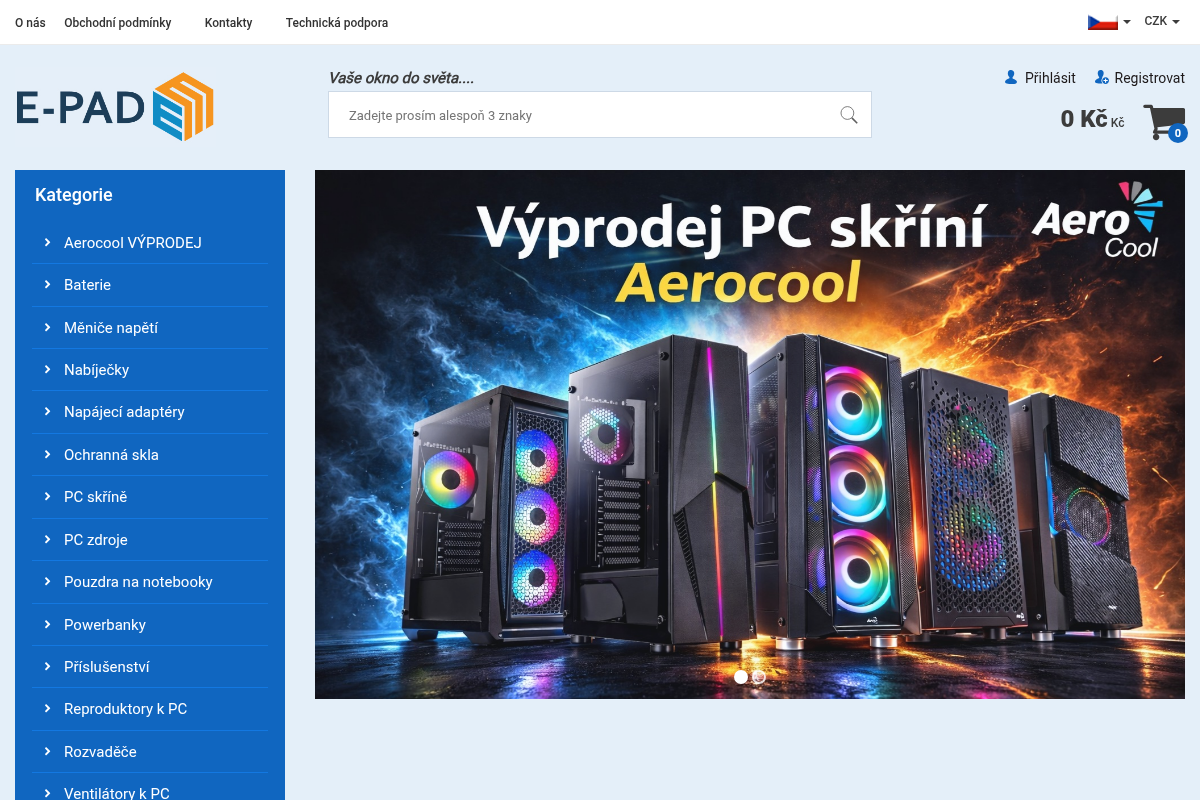This screenshot has height=800, width=1200.
Task: Click the Přihlásit user icon
Action: pyautogui.click(x=1011, y=78)
